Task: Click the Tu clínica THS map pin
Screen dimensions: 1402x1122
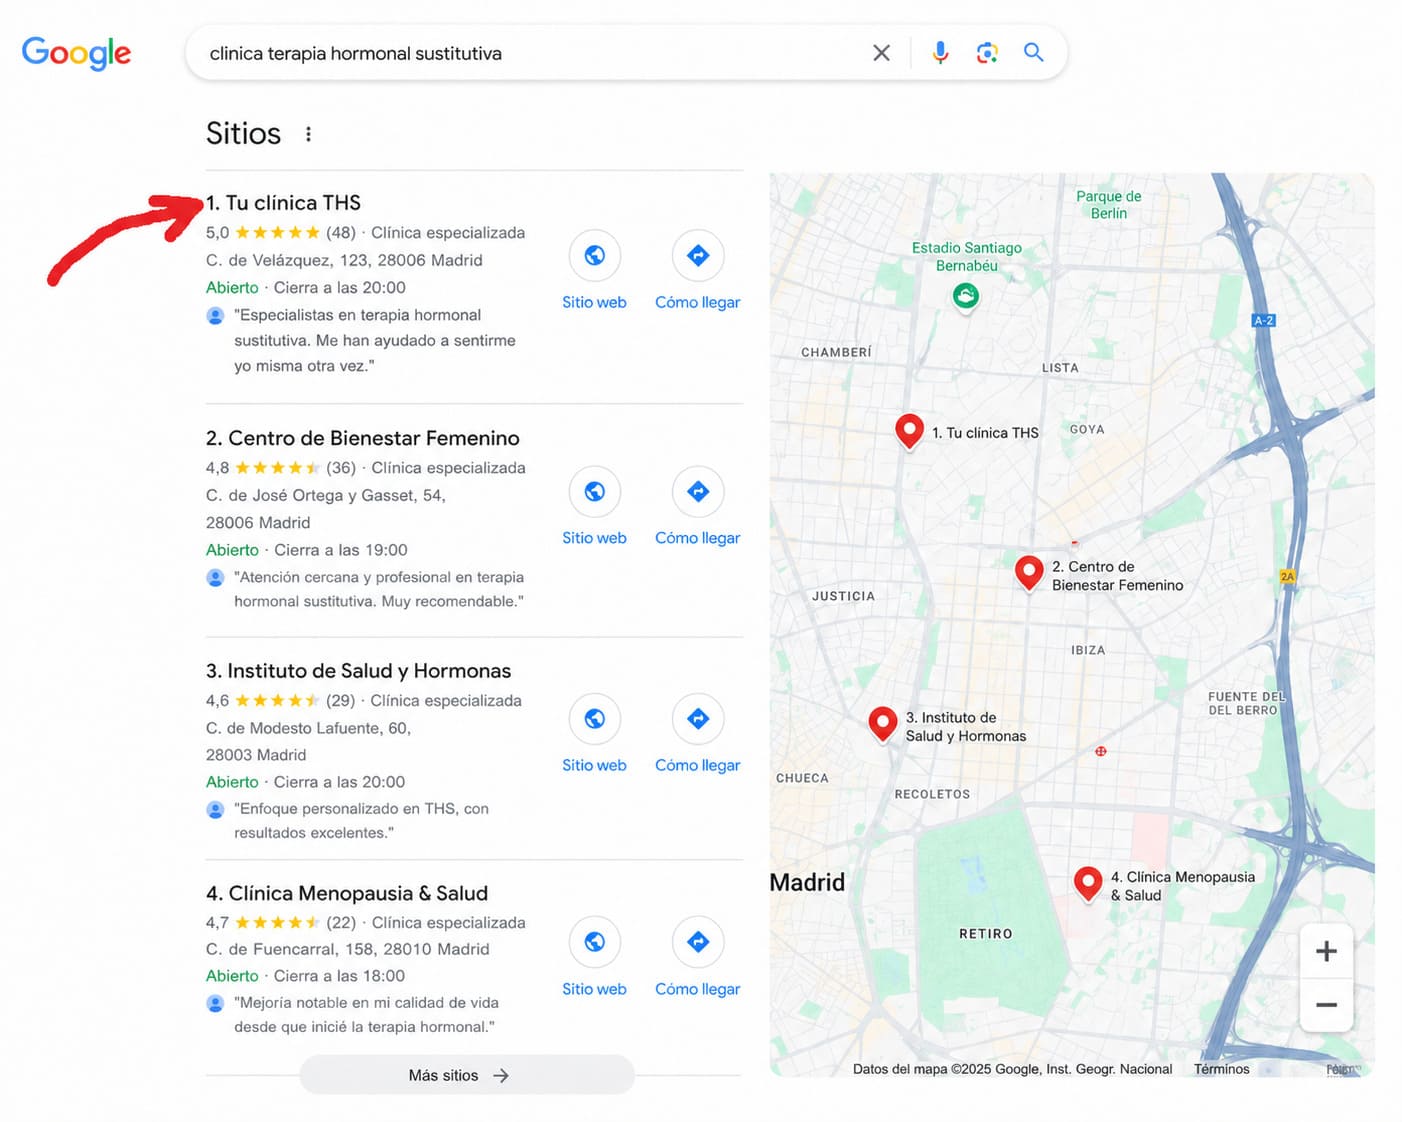Action: tap(909, 431)
